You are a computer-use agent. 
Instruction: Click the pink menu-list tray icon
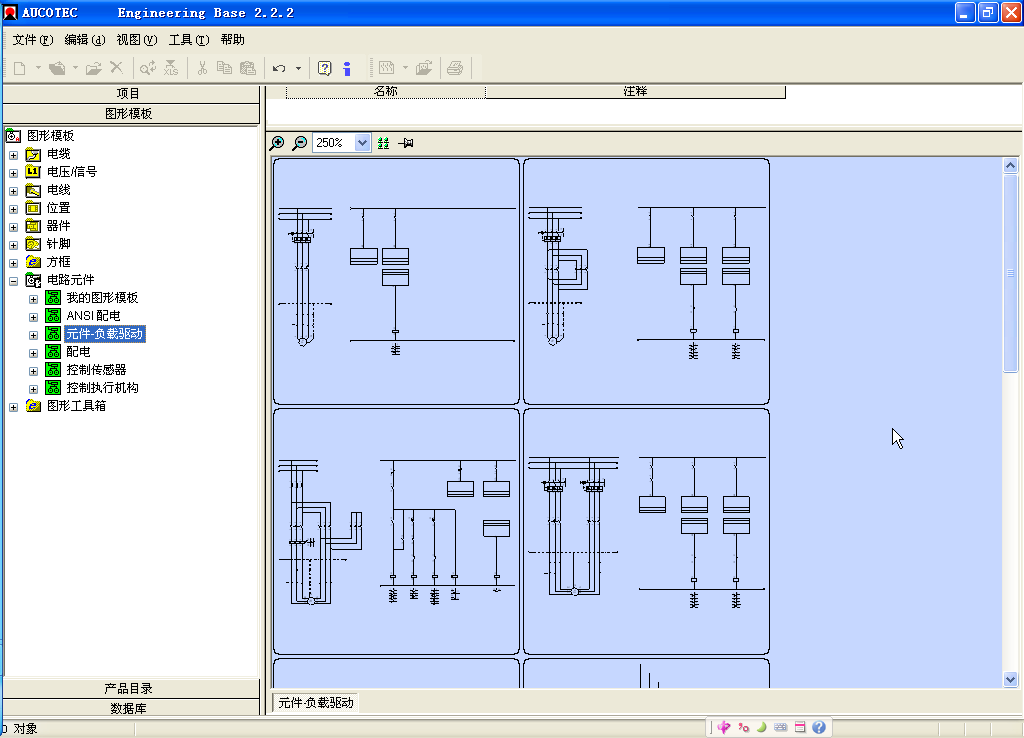click(800, 727)
